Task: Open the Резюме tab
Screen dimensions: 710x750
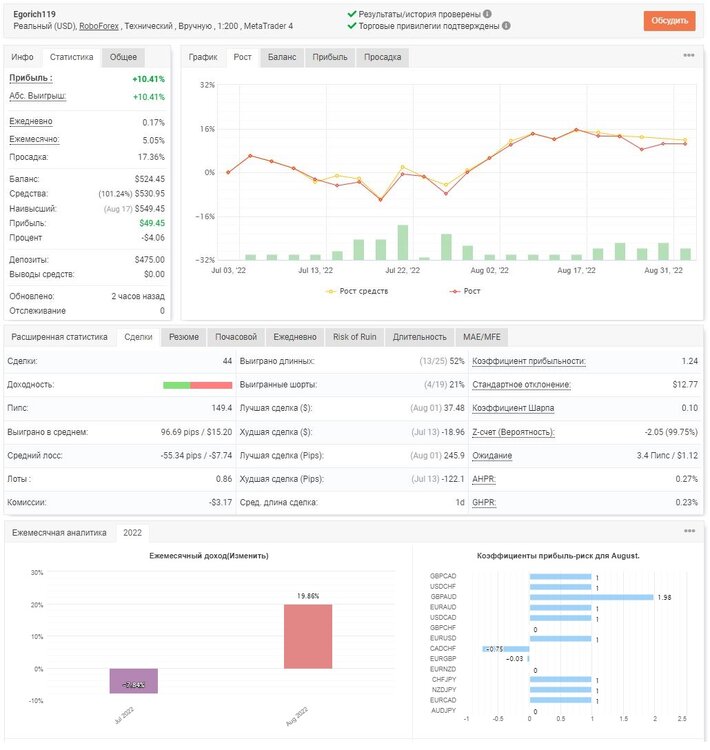Action: coord(184,337)
